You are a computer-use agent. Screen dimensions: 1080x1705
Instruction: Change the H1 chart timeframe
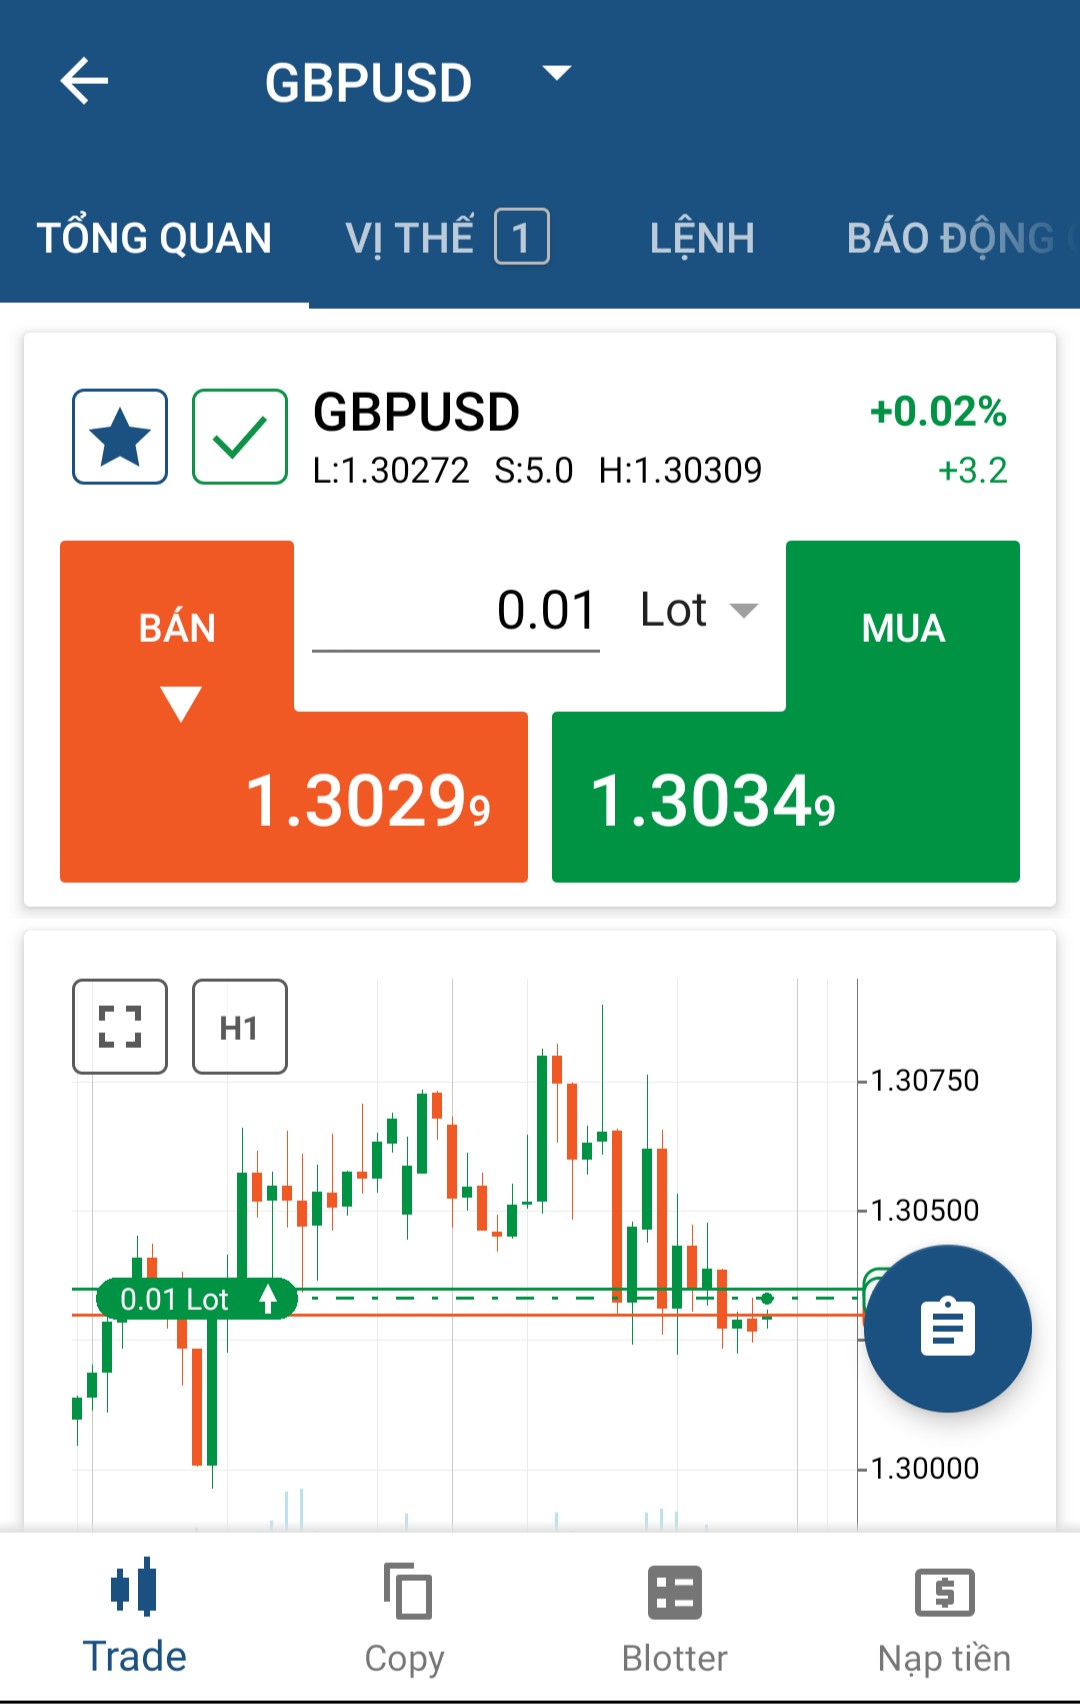[x=240, y=1027]
